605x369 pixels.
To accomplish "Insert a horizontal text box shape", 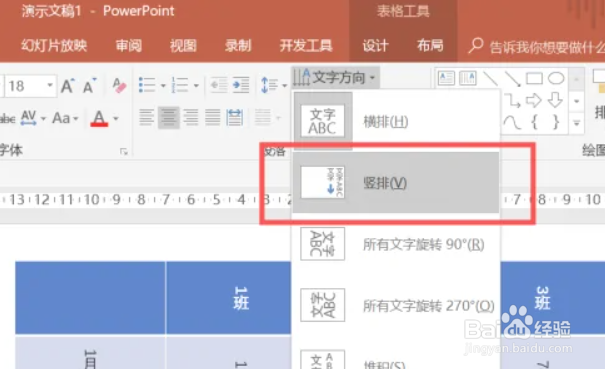I will tap(446, 78).
